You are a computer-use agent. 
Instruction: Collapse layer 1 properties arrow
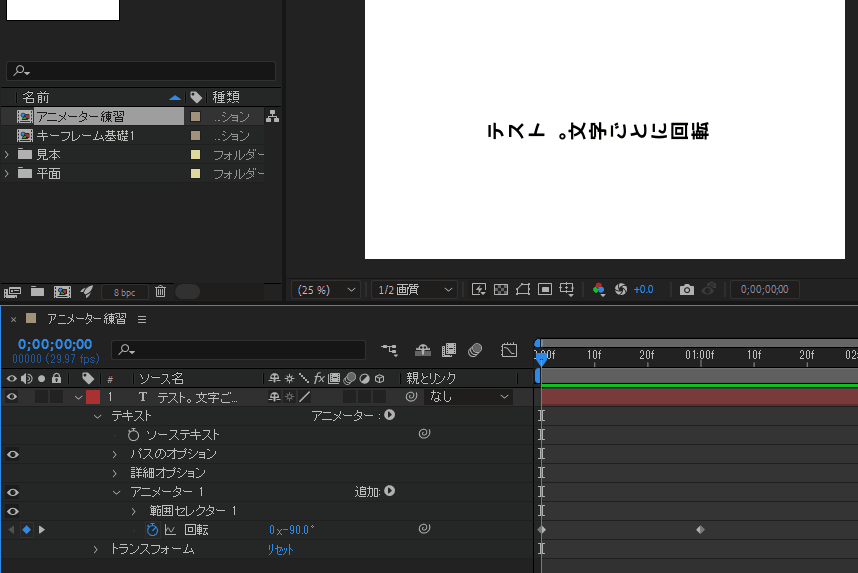(78, 397)
